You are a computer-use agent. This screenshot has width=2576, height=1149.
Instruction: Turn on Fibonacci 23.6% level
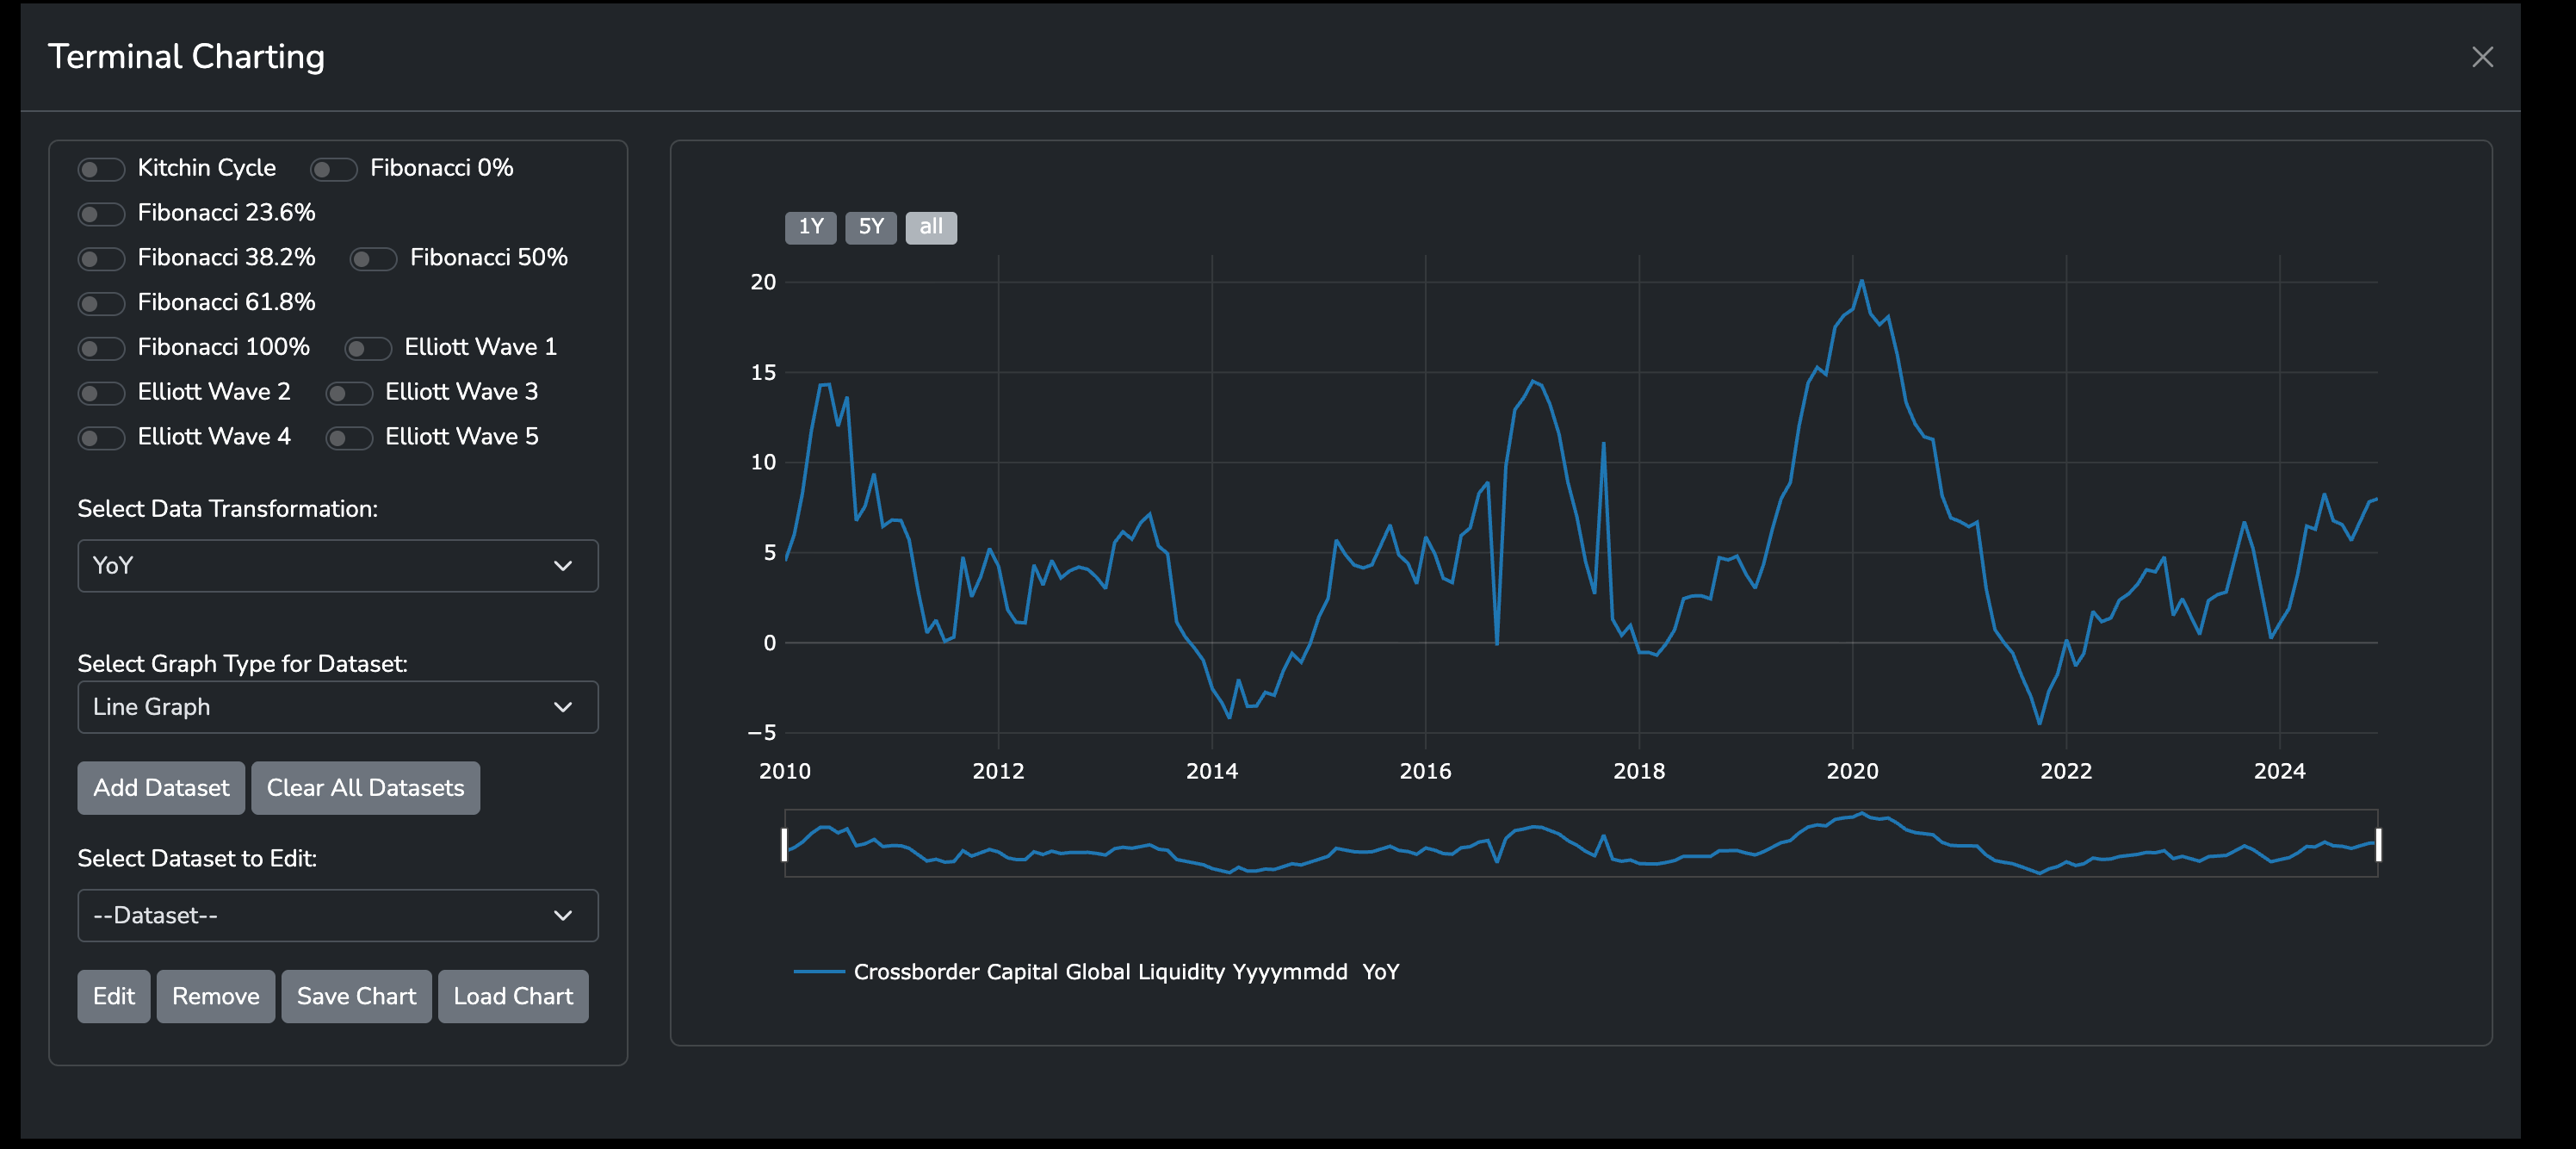coord(101,214)
